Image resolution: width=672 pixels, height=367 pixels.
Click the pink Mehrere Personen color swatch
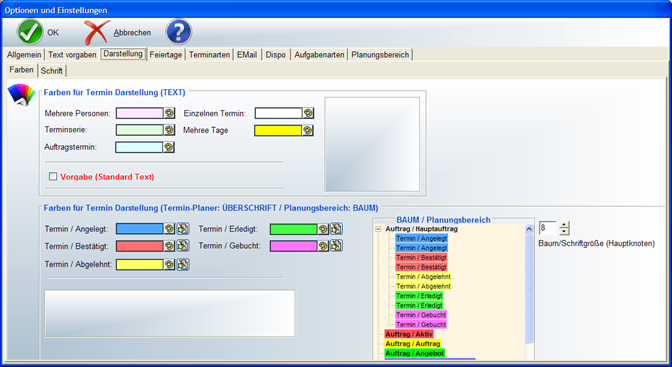(140, 113)
